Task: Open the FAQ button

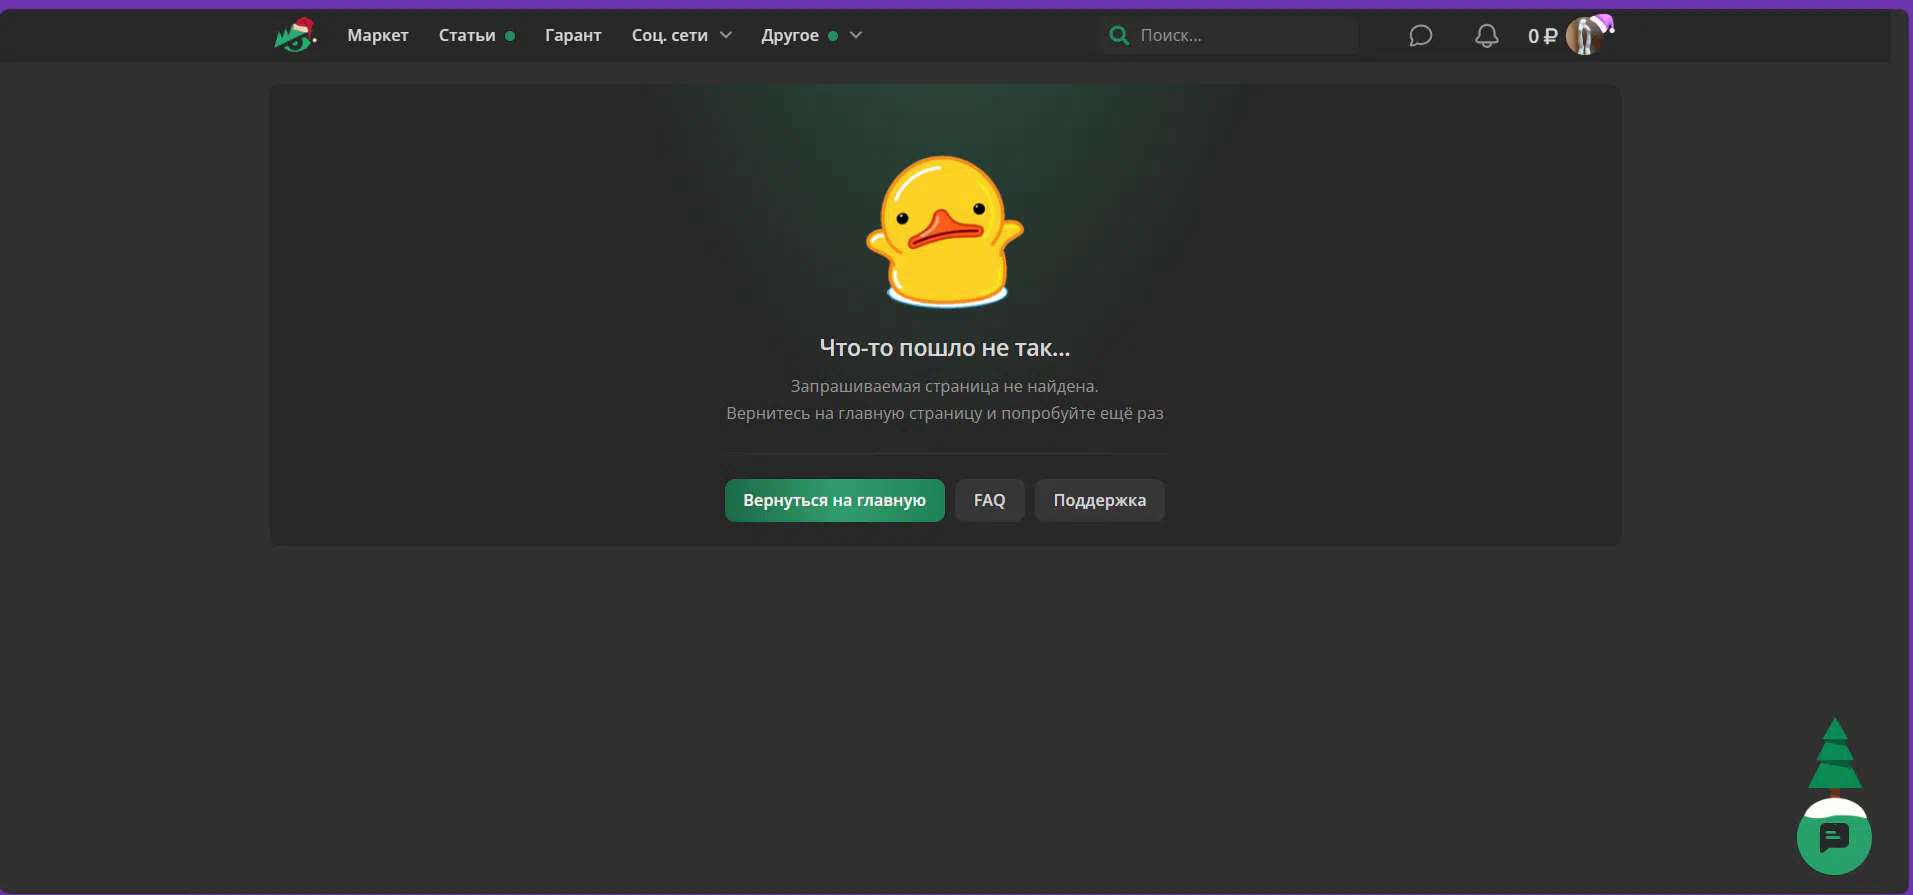Action: [989, 500]
